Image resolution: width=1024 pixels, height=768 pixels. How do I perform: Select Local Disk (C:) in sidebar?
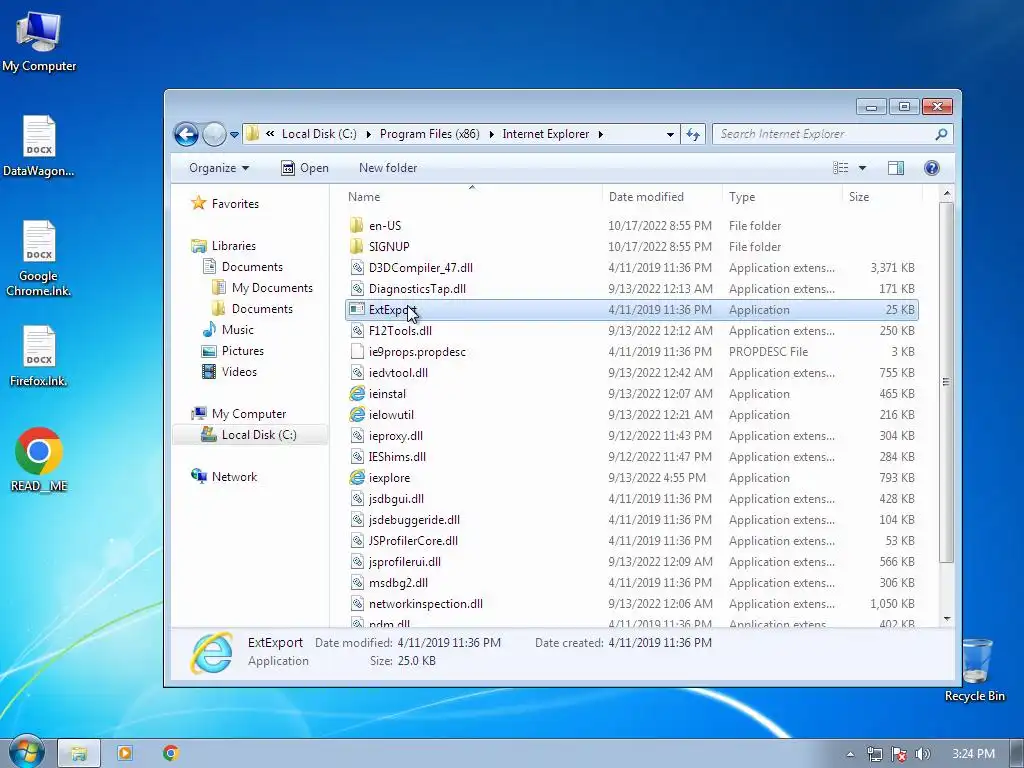[249, 435]
